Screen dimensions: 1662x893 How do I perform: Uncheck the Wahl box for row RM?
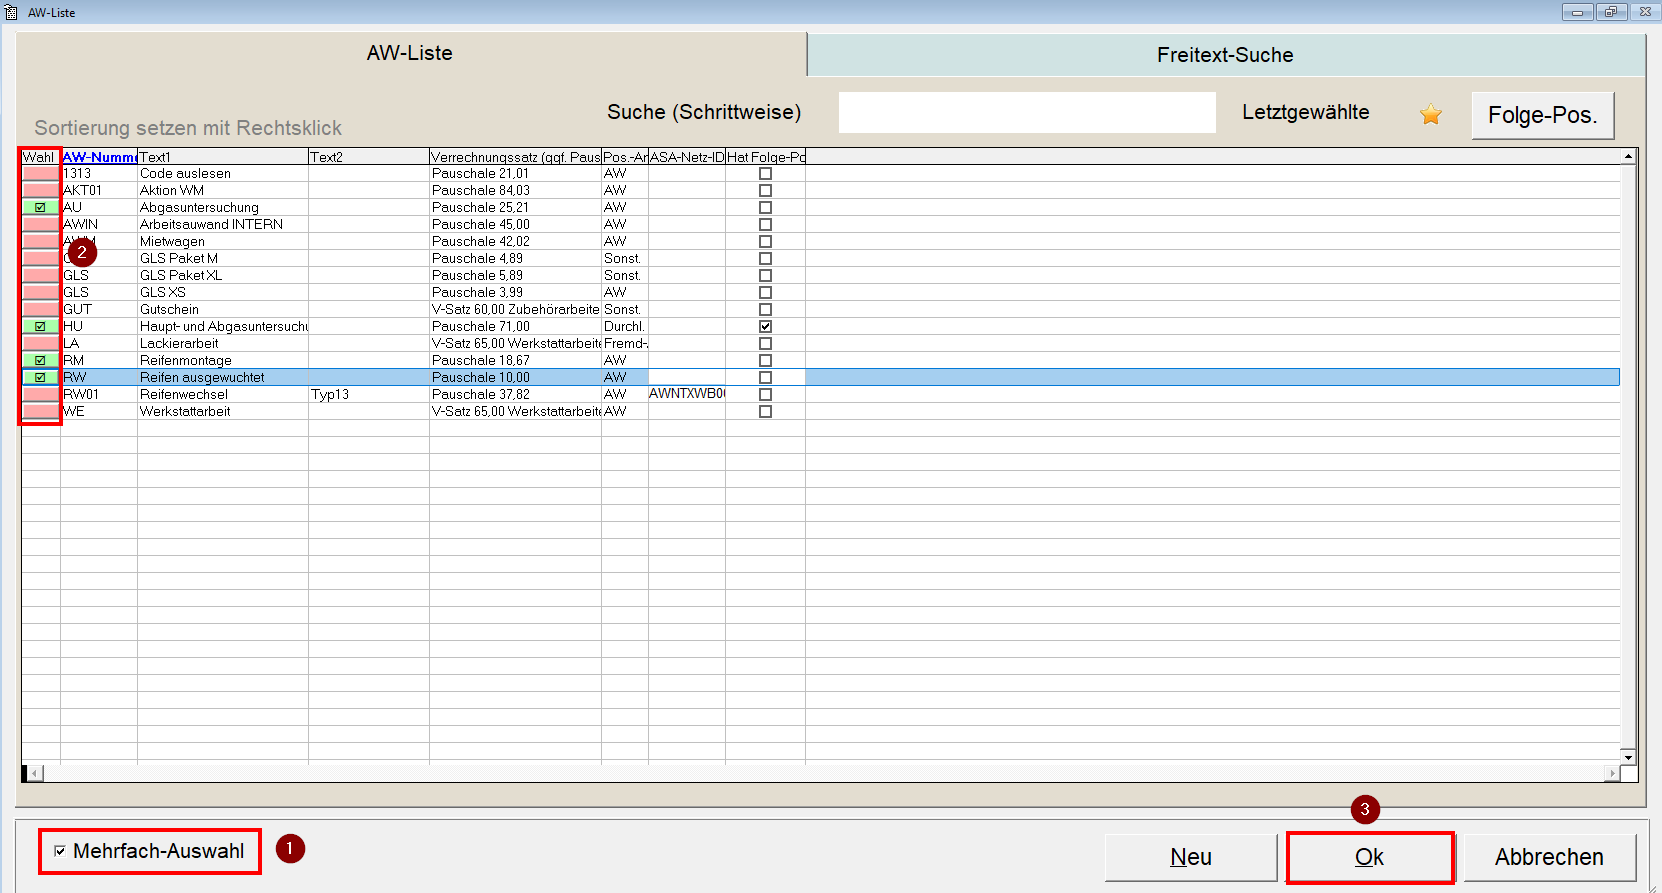tap(40, 361)
